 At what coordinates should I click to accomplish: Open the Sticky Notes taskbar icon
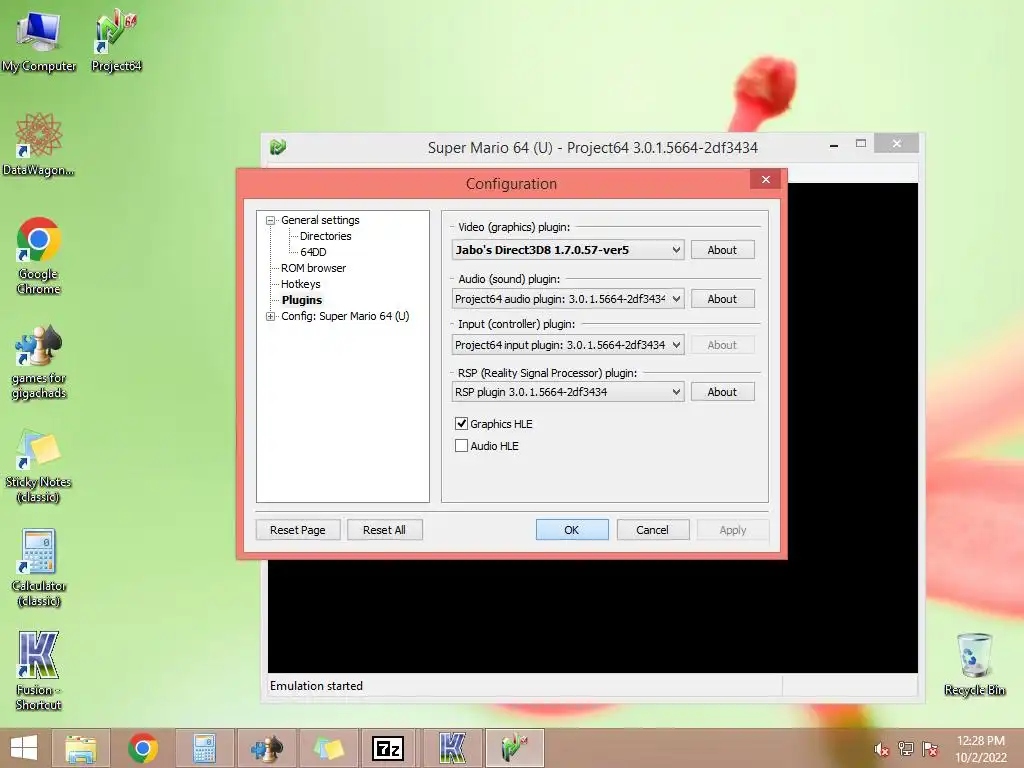pos(328,748)
